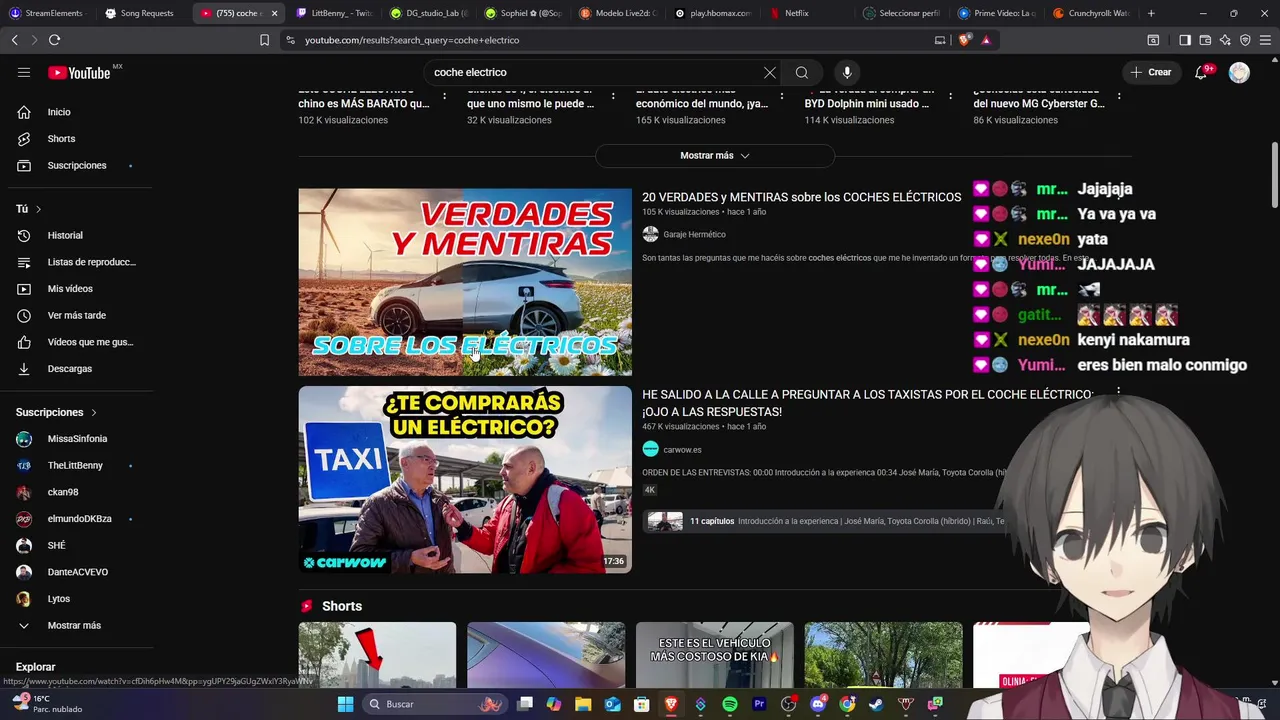Expand the 11 capítulos chapter list

825,521
